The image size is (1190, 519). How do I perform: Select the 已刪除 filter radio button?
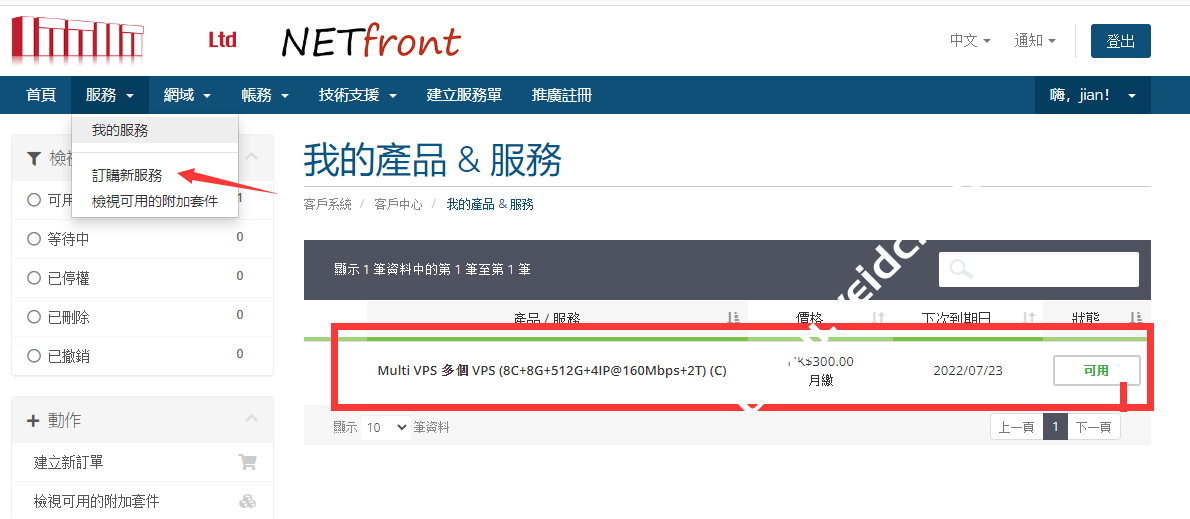click(x=33, y=317)
